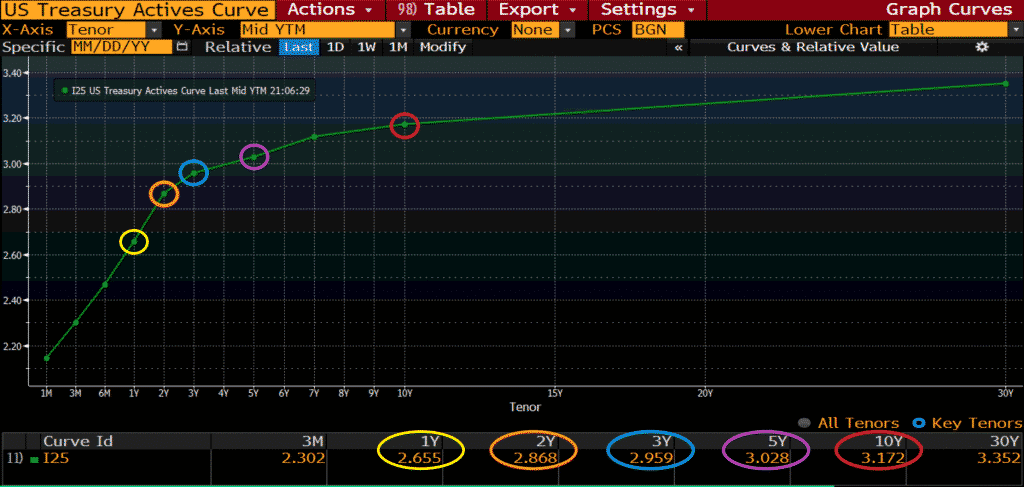This screenshot has width=1024, height=487.
Task: Select the 1W relative period
Action: coord(367,47)
